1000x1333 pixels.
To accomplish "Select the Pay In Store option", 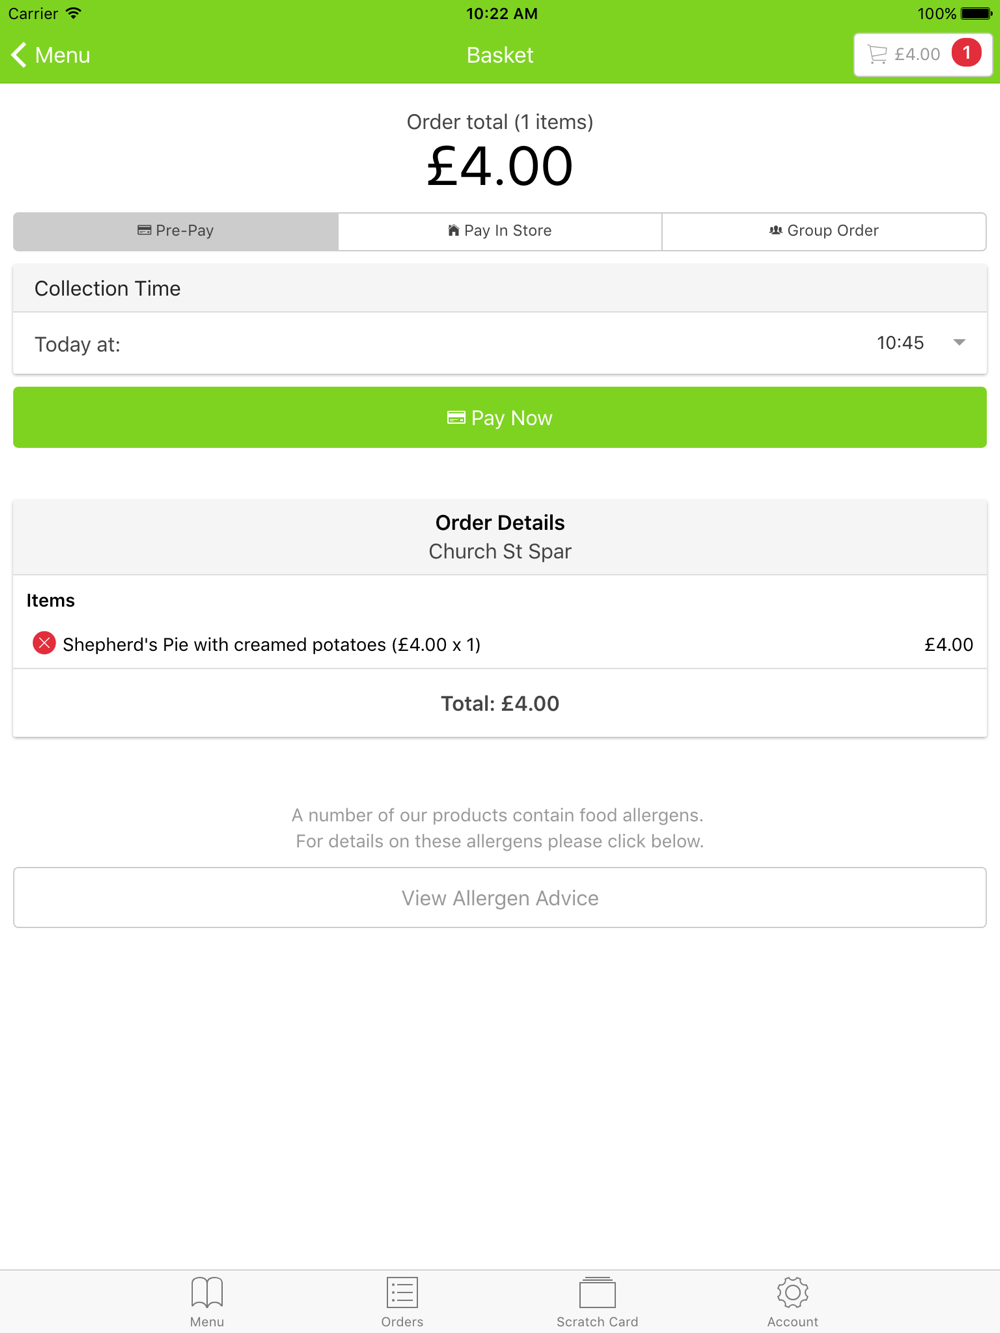I will pos(500,231).
